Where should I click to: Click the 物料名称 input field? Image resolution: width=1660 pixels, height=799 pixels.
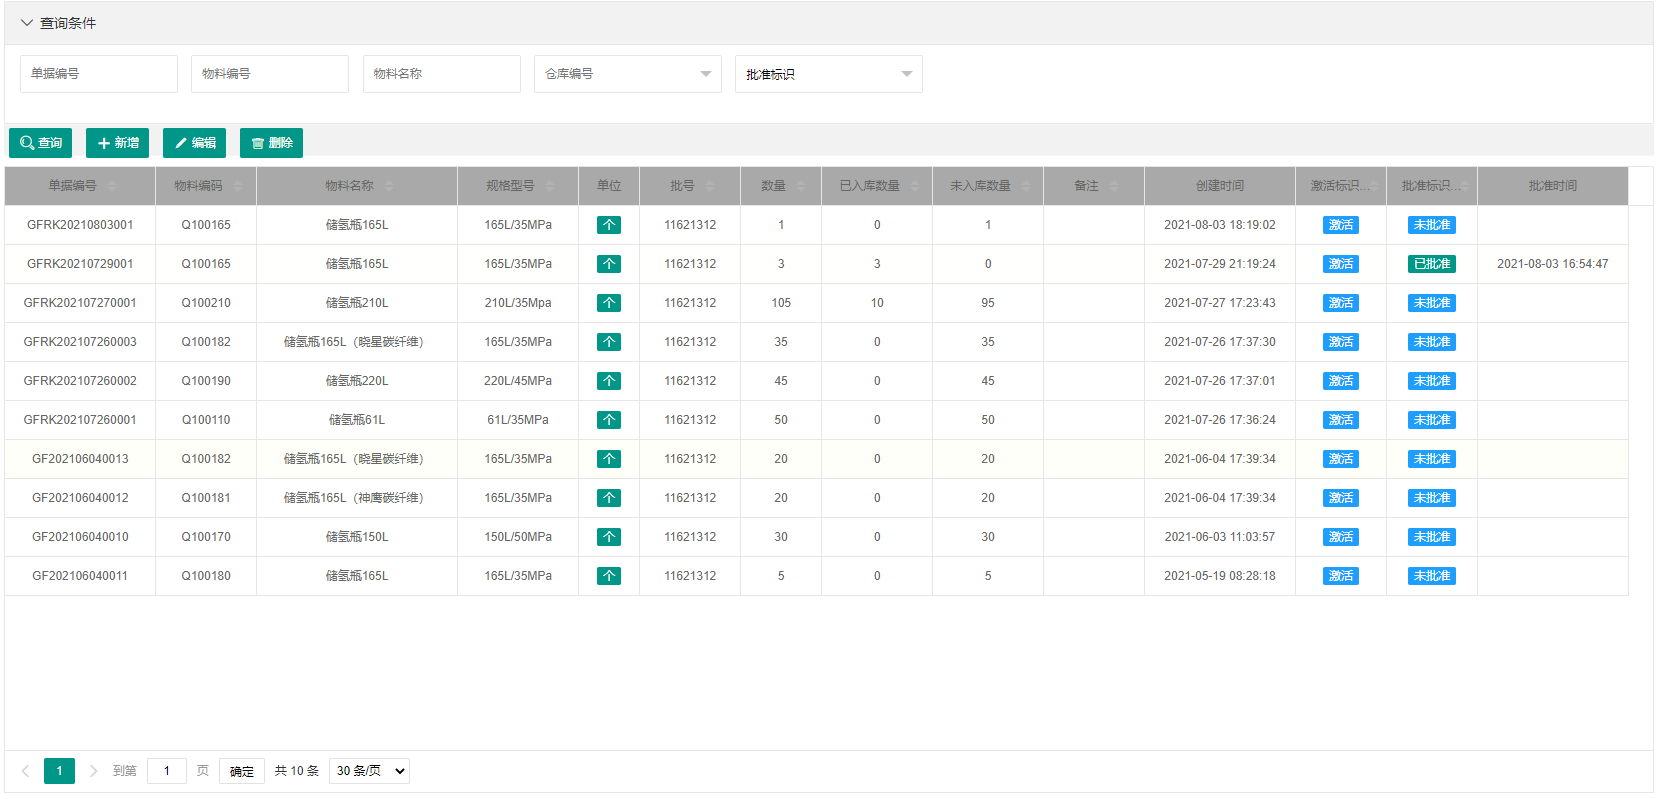(x=442, y=74)
